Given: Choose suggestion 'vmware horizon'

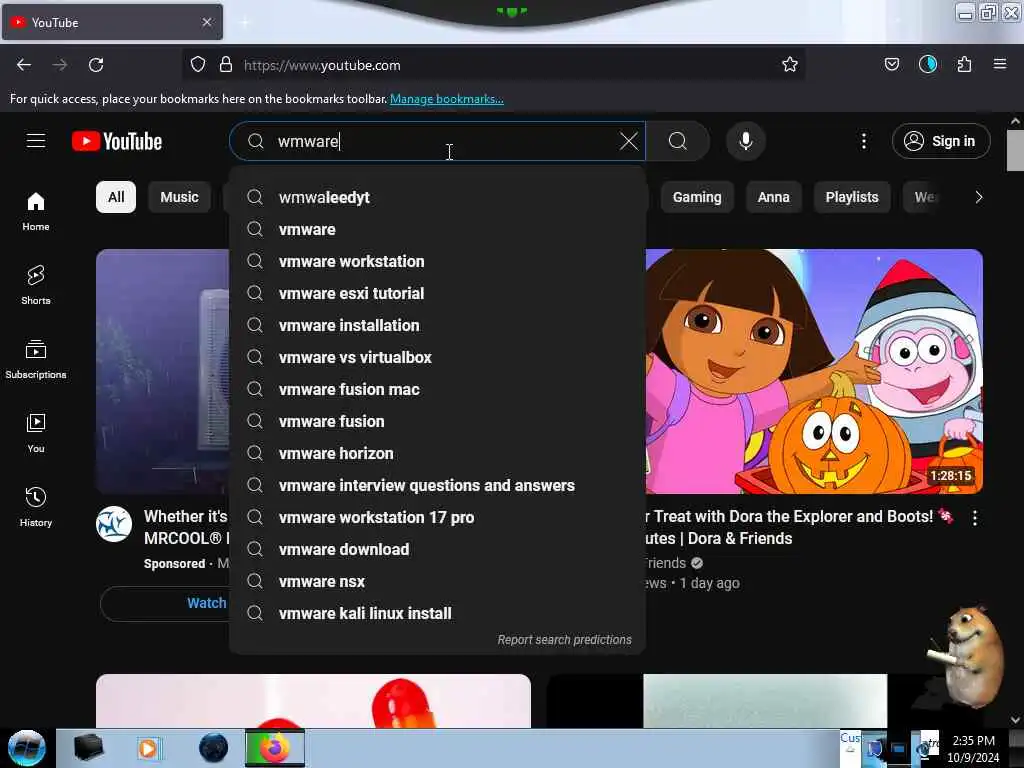Looking at the screenshot, I should pyautogui.click(x=438, y=453).
